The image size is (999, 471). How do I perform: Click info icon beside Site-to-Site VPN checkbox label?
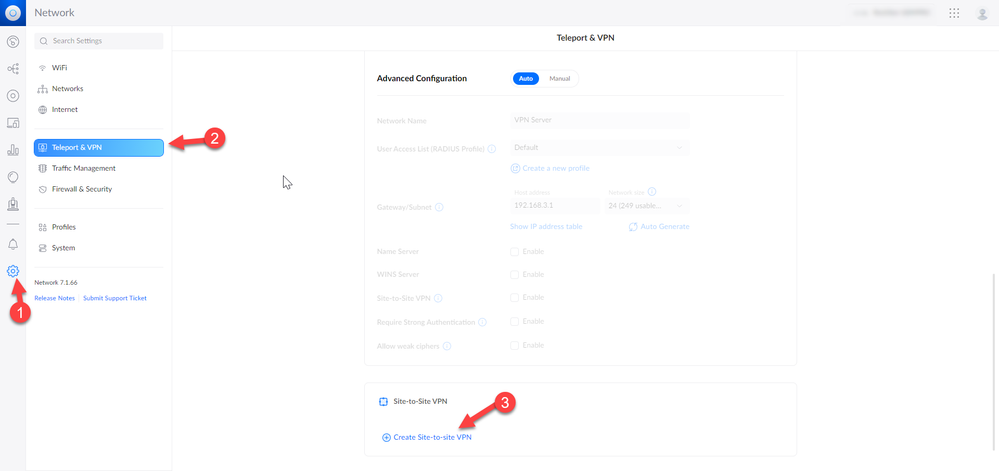pos(438,298)
